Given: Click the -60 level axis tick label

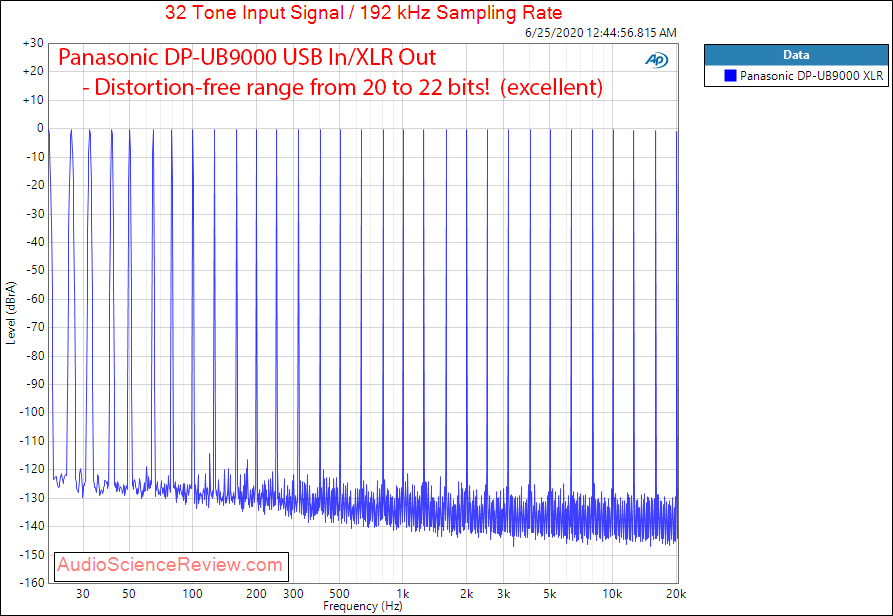Looking at the screenshot, I should (35, 299).
